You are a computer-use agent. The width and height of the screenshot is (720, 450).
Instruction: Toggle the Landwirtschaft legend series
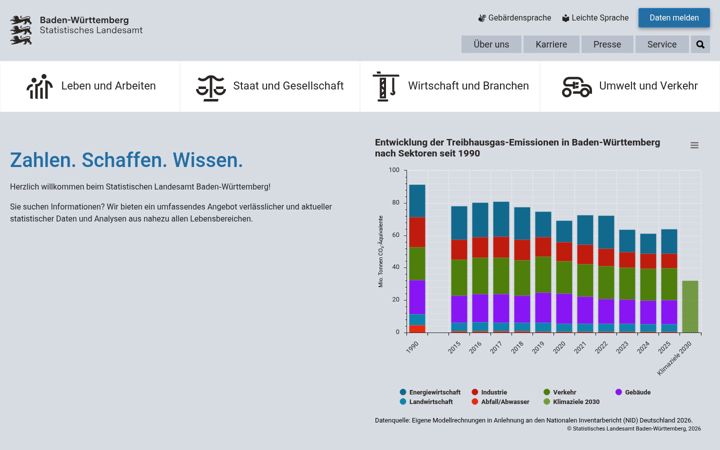point(426,402)
